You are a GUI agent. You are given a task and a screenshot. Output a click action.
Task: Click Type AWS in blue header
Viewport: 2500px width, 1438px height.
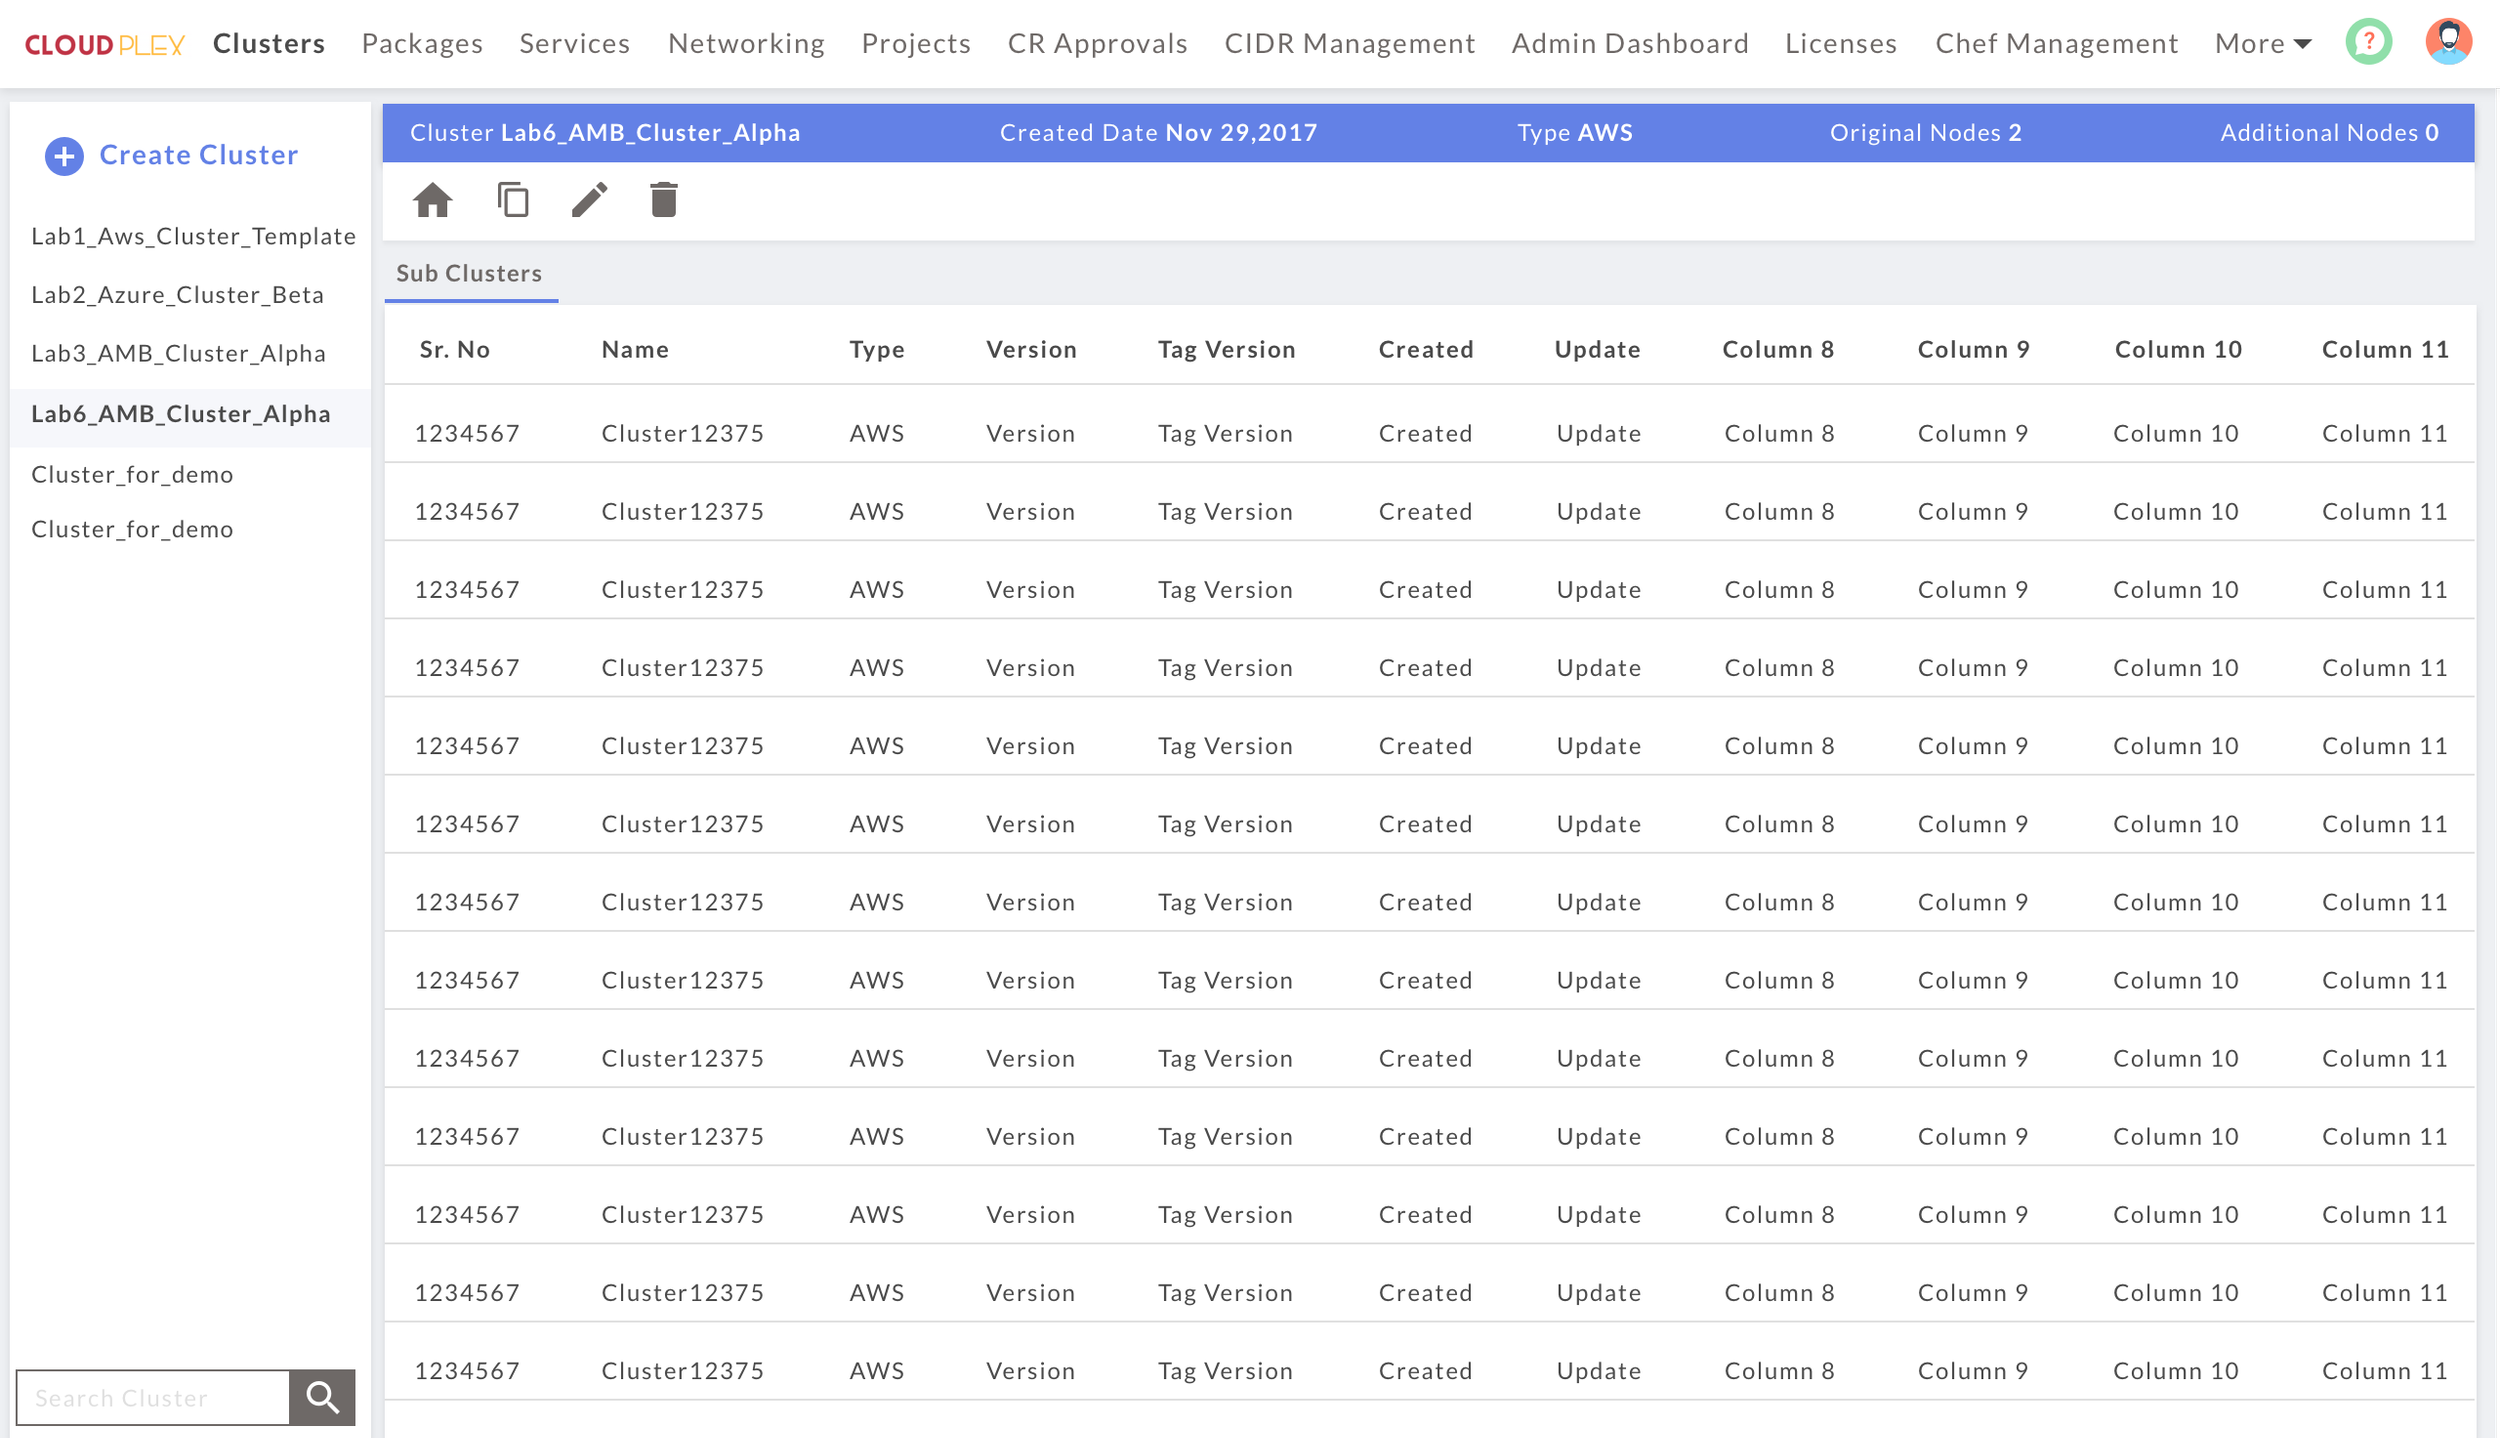tap(1575, 133)
